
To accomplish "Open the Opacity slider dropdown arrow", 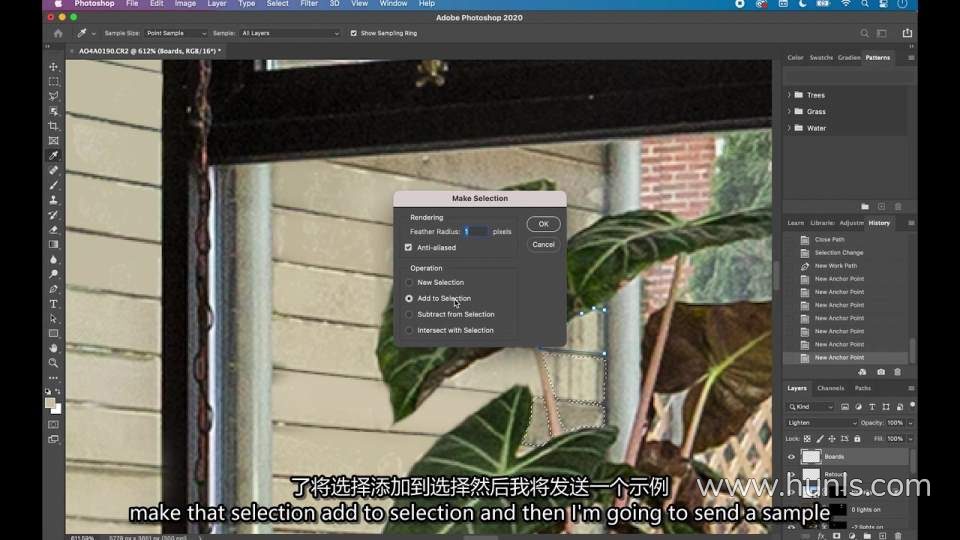I will pyautogui.click(x=910, y=423).
